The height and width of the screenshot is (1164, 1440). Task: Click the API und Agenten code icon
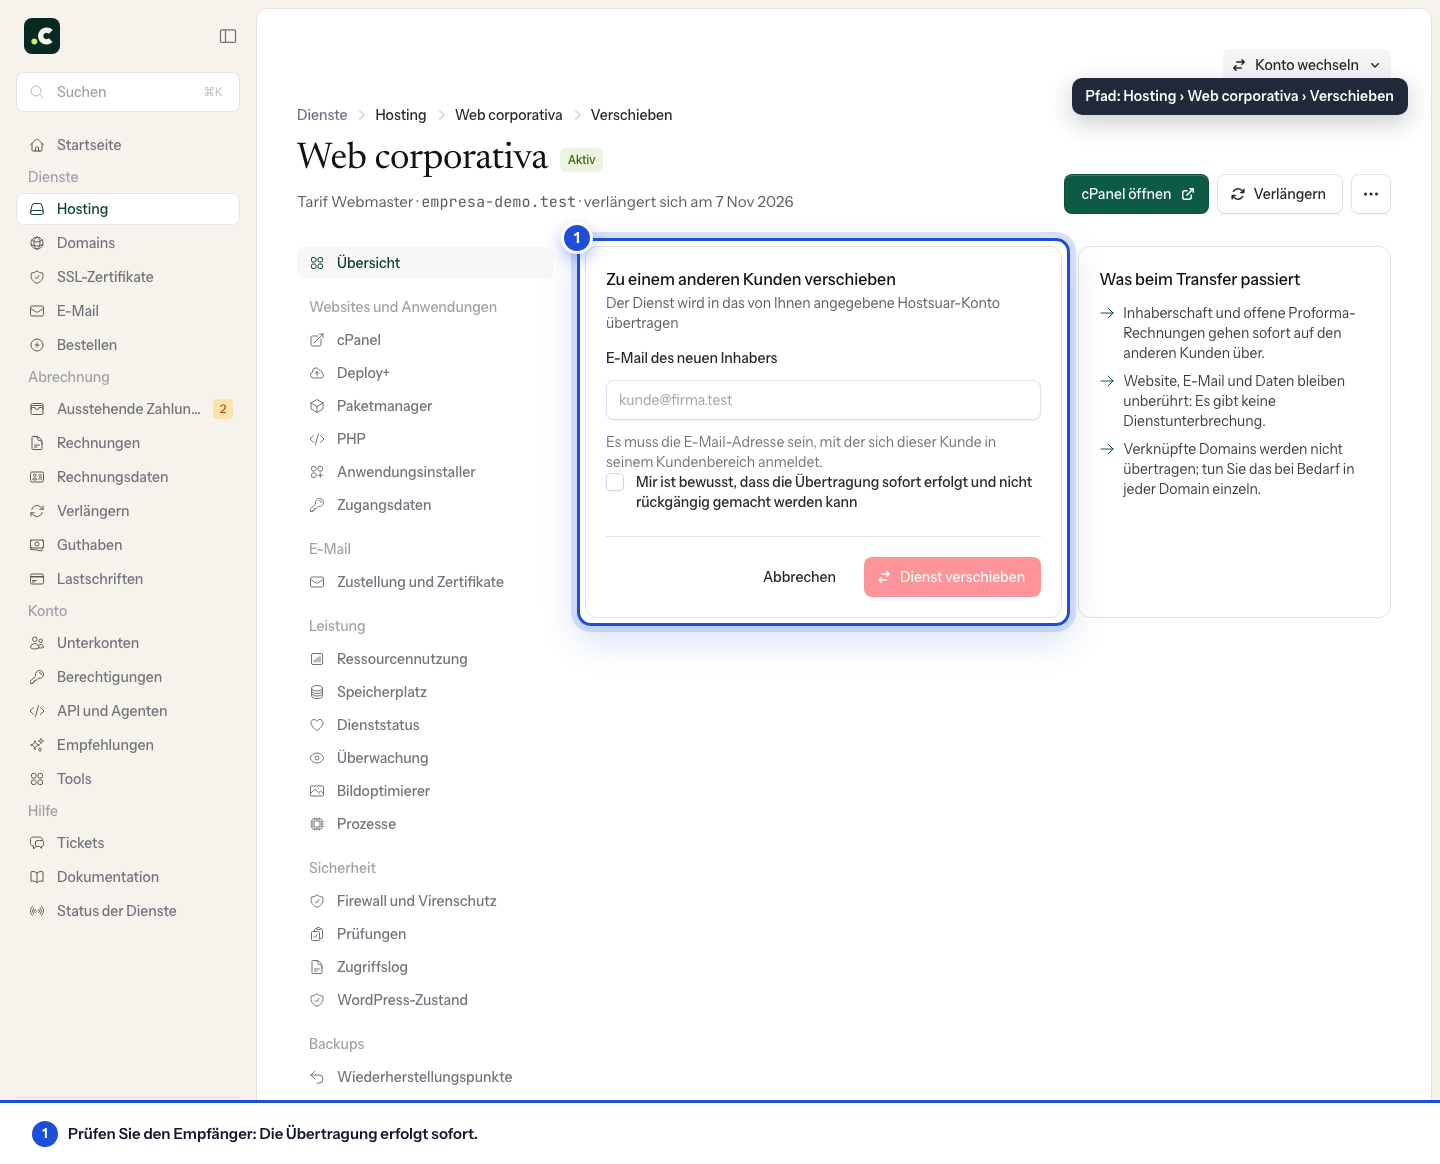tap(37, 711)
